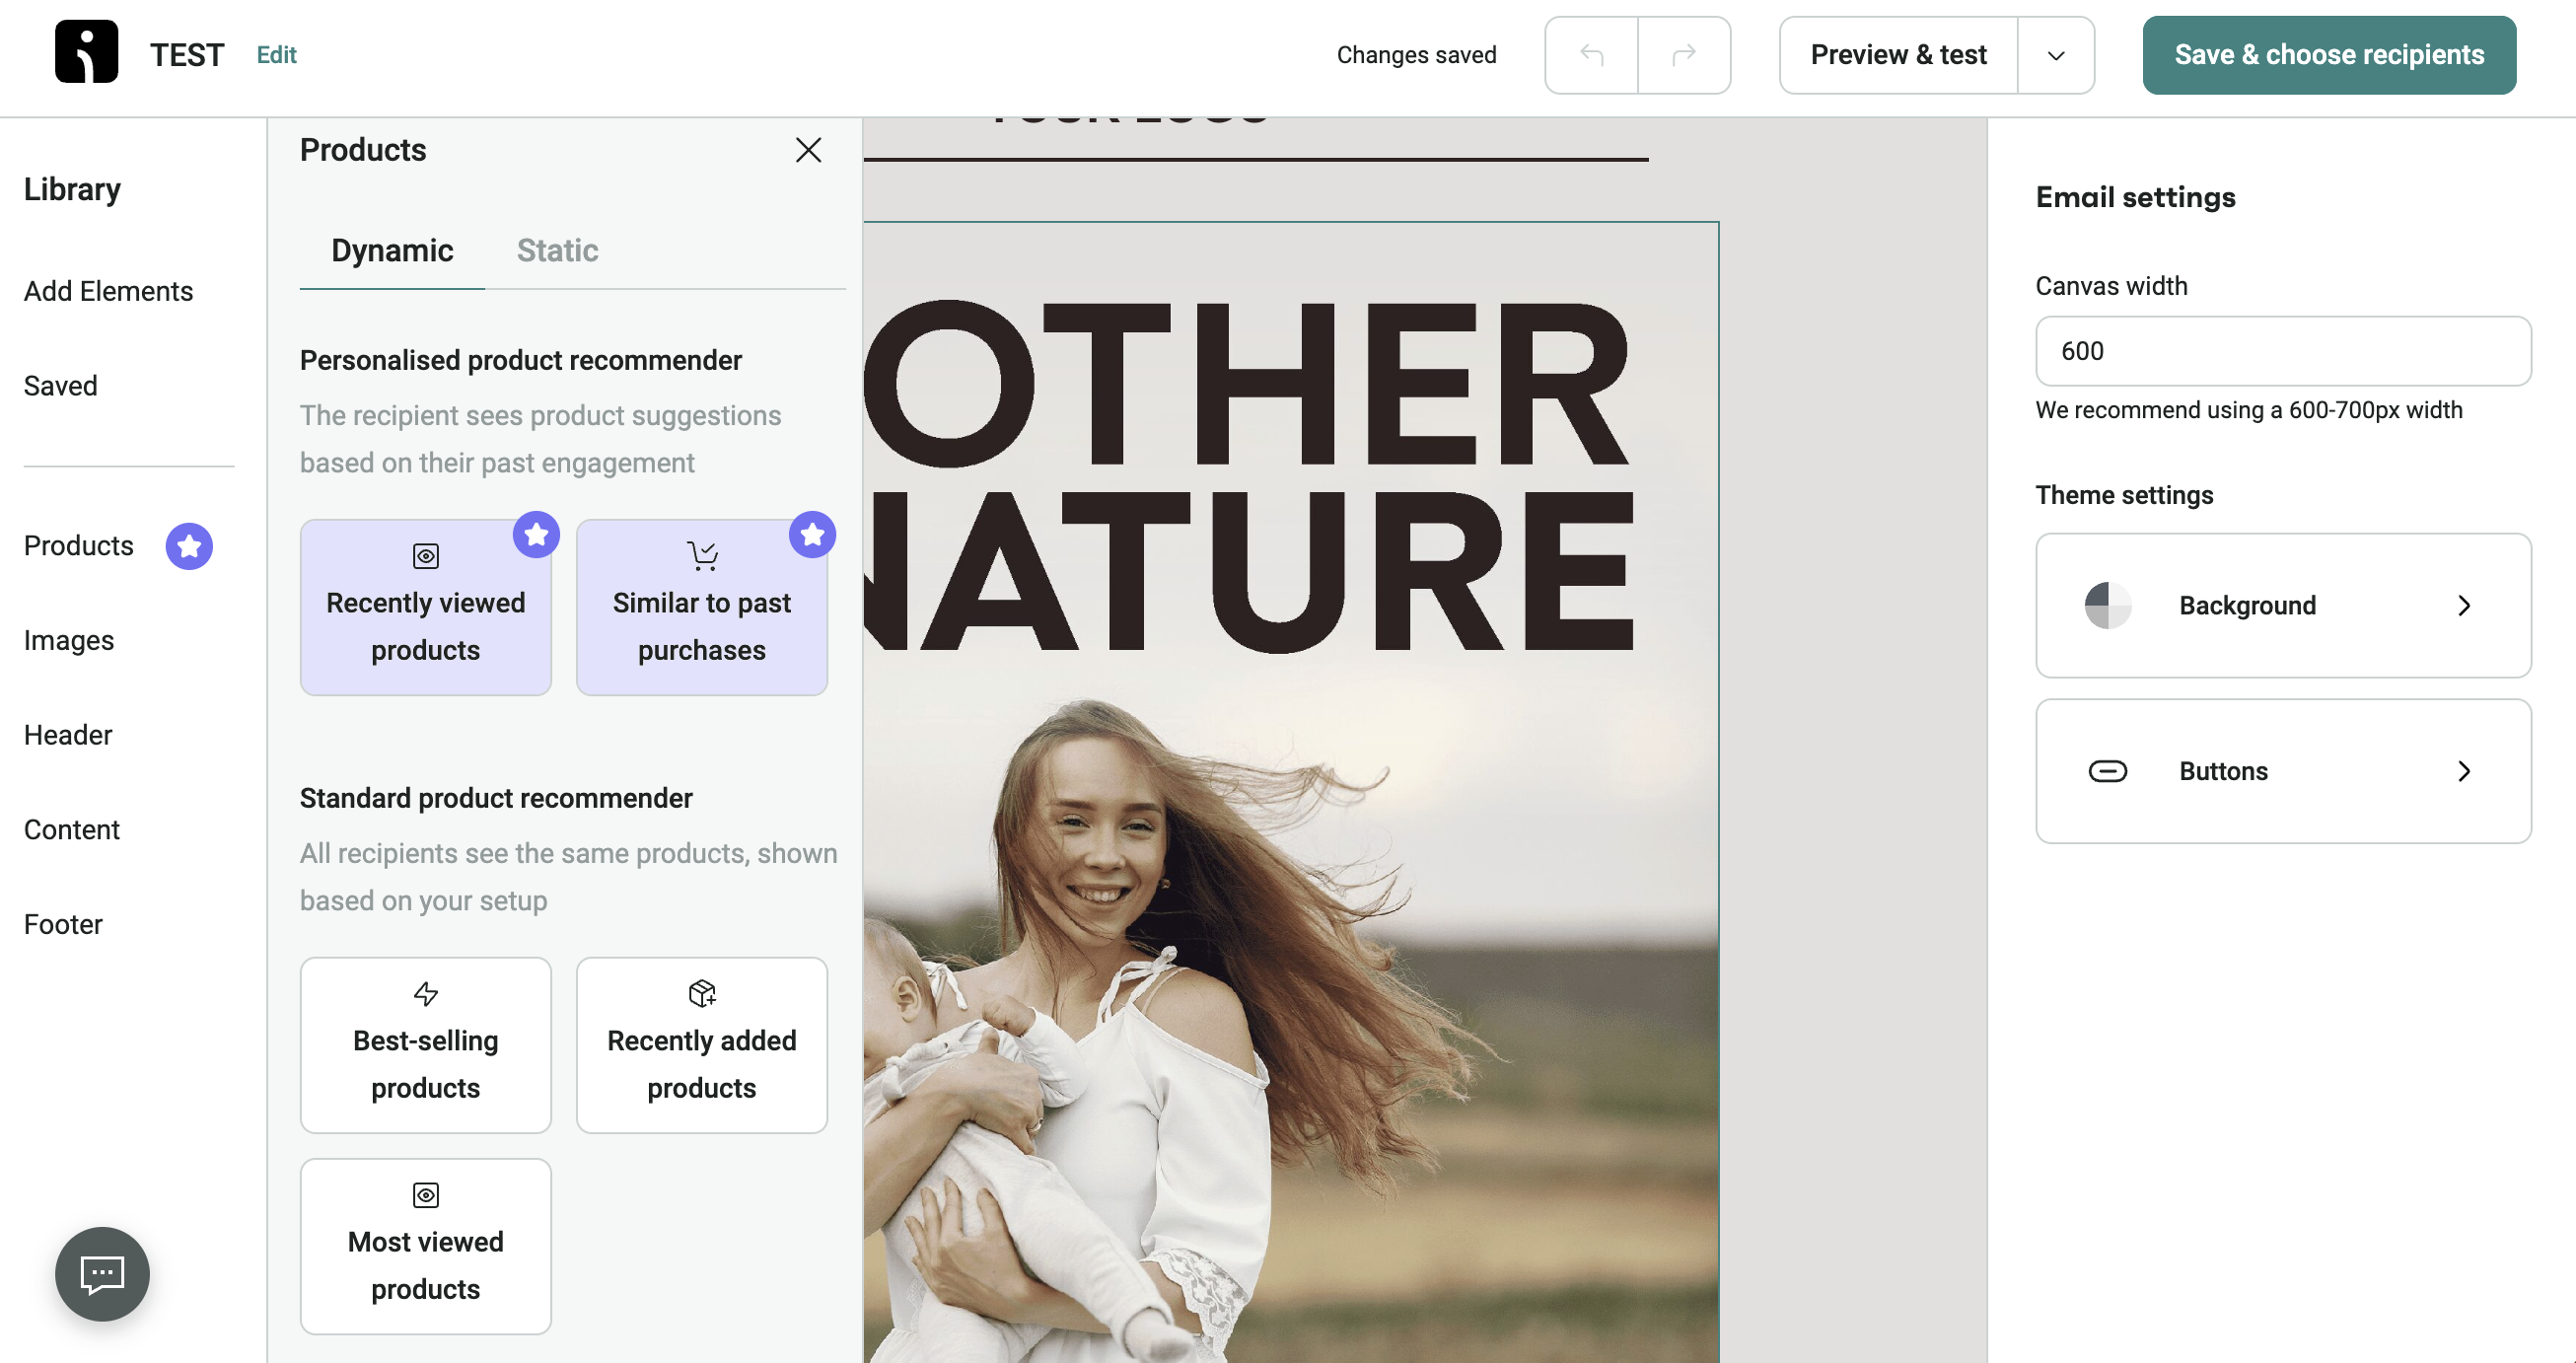Screen dimensions: 2576x1363
Task: Click the TEST email name
Action: [187, 55]
